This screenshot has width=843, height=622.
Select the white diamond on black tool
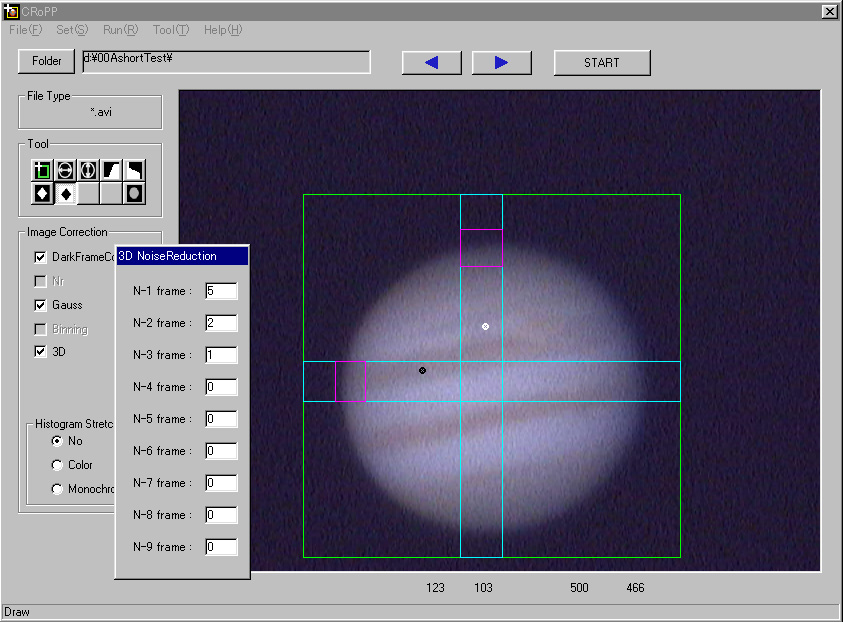(42, 193)
